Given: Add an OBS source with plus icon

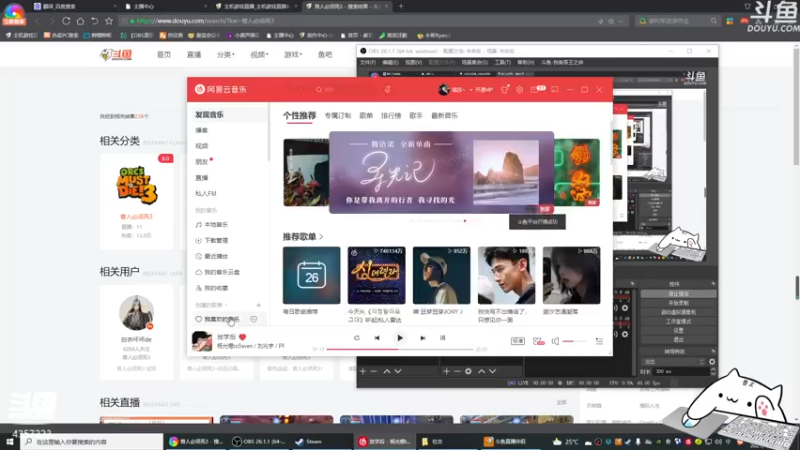Looking at the screenshot, I should [x=446, y=371].
